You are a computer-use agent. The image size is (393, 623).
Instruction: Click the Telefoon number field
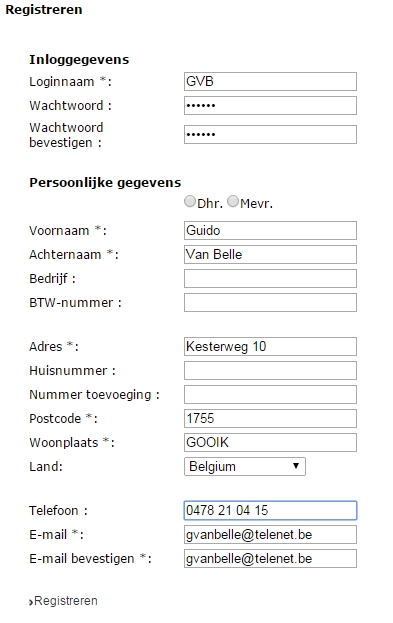(270, 511)
